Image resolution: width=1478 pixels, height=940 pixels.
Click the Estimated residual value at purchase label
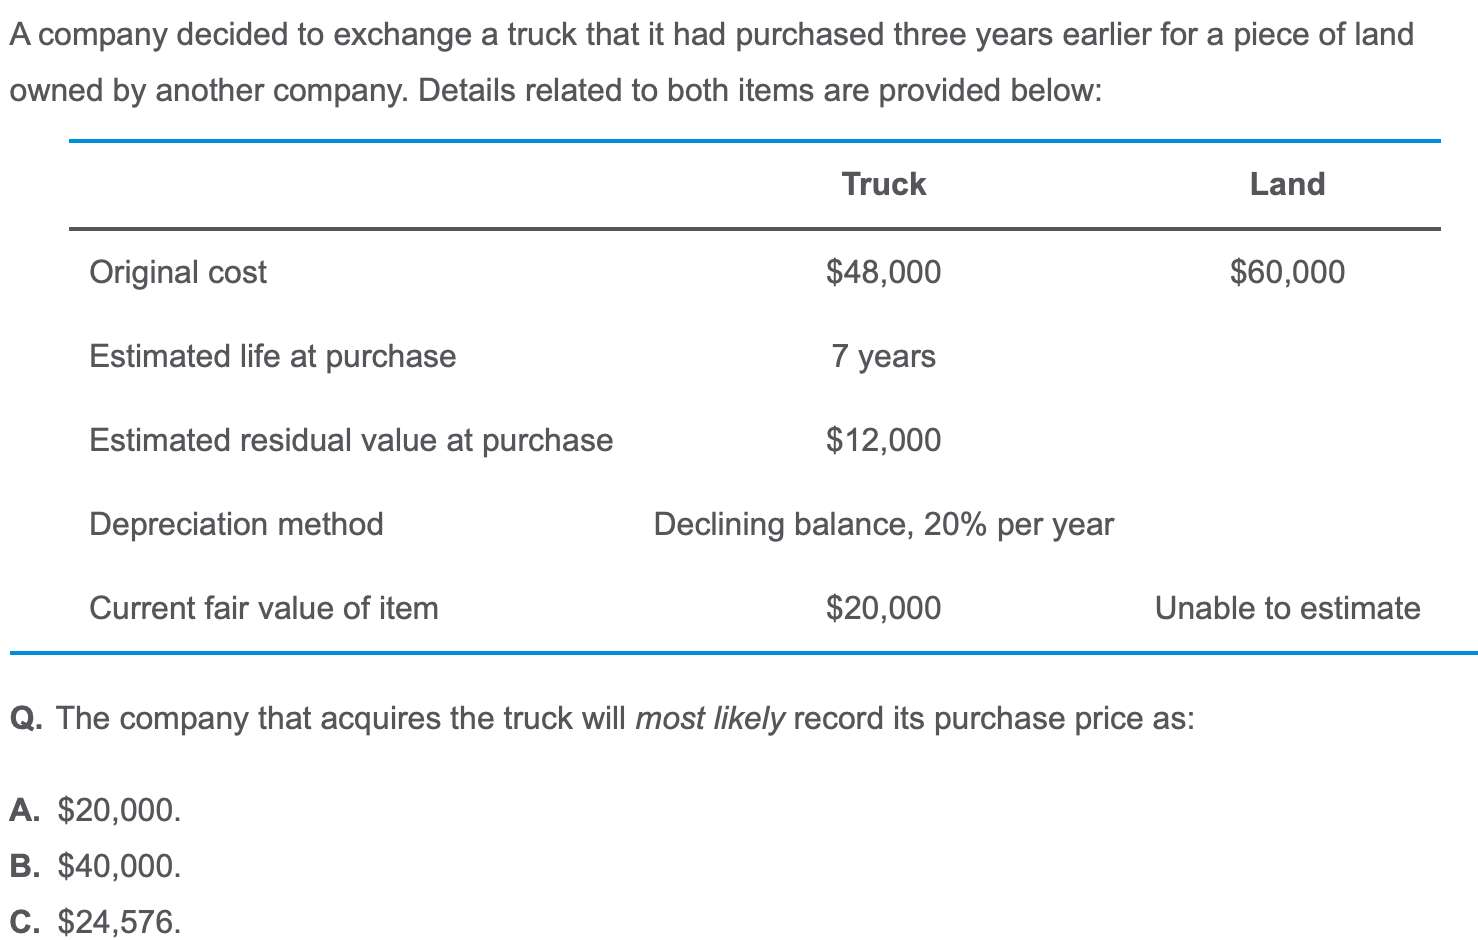351,440
